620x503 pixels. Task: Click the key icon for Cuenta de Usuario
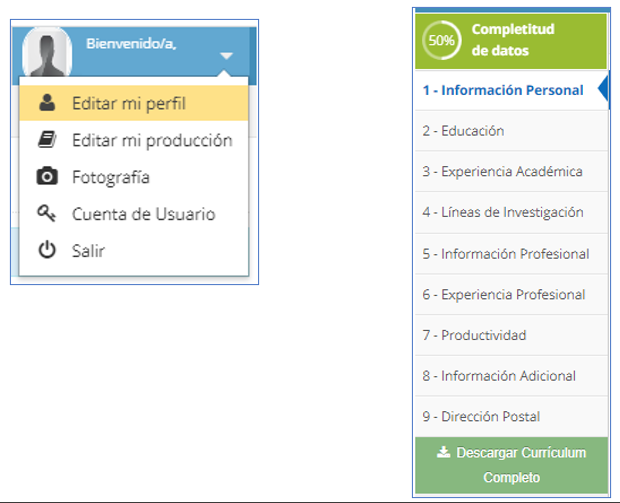(x=47, y=214)
